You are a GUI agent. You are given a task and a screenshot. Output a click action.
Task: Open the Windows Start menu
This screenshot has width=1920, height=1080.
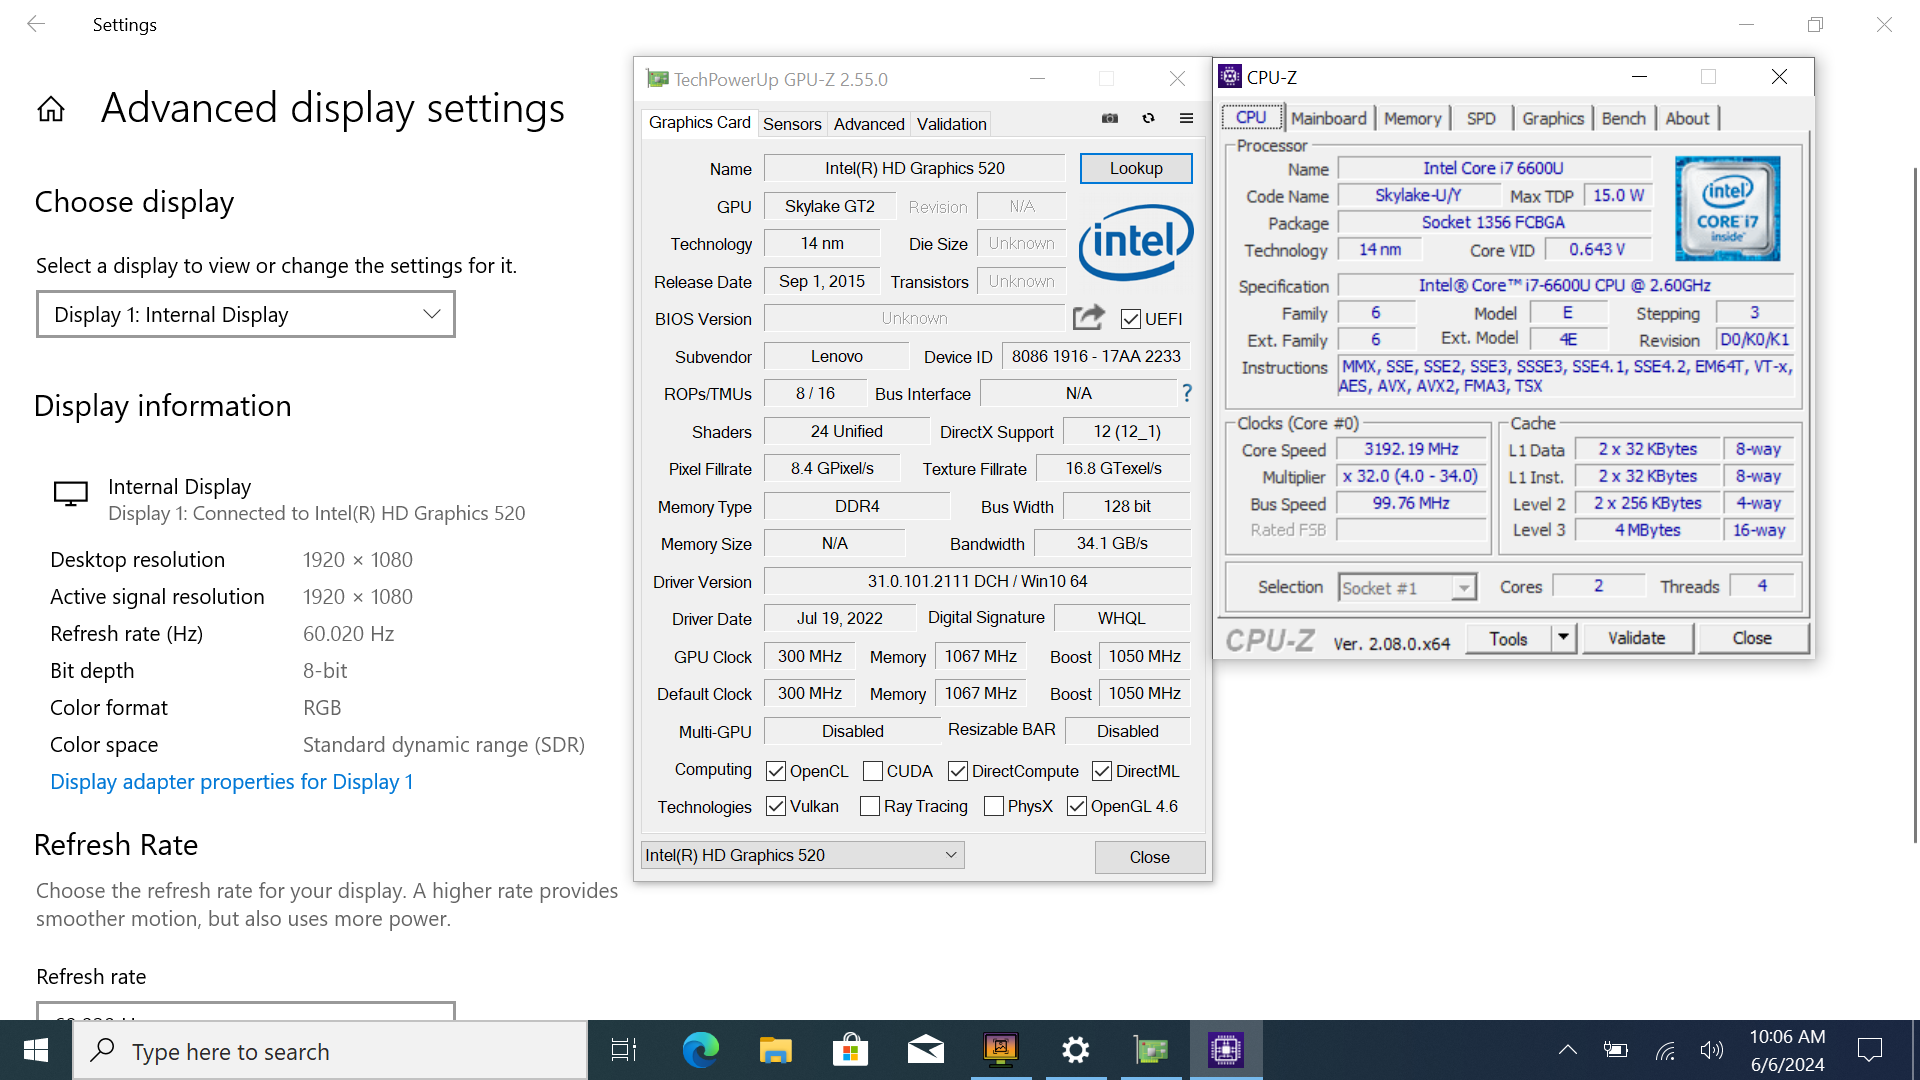[x=36, y=1050]
